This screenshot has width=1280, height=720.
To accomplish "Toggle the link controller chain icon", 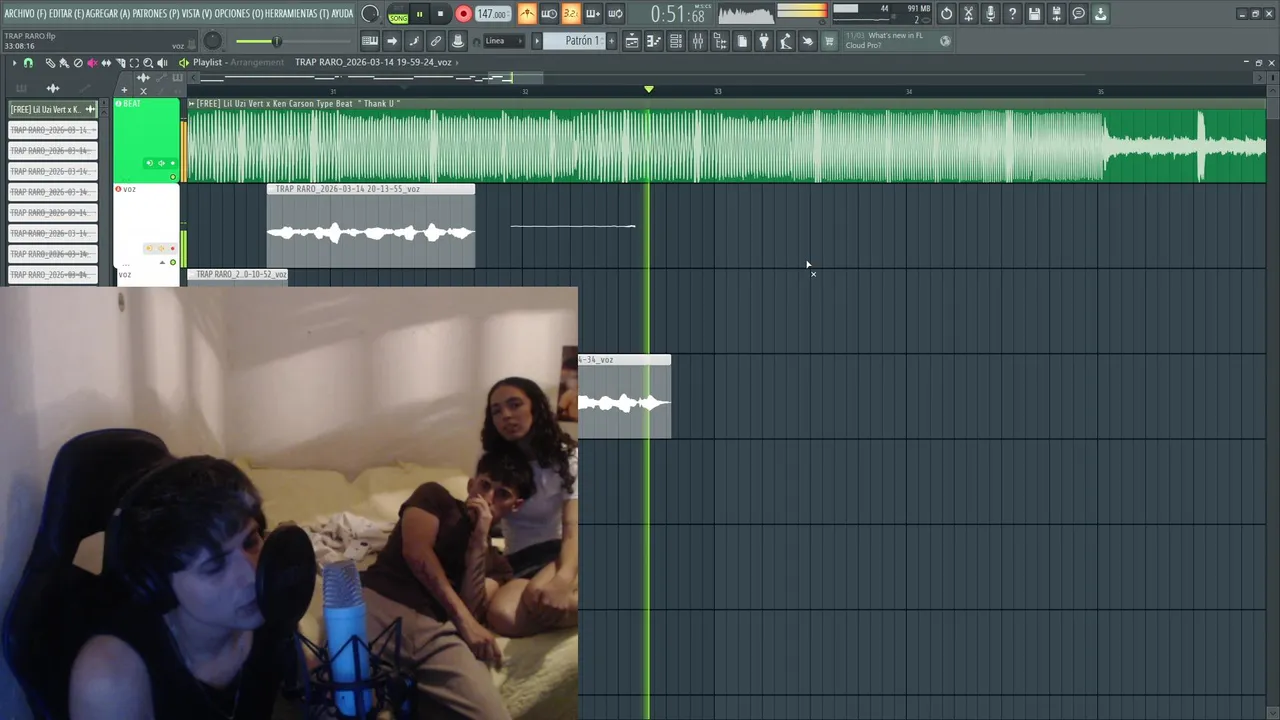I will (x=436, y=41).
